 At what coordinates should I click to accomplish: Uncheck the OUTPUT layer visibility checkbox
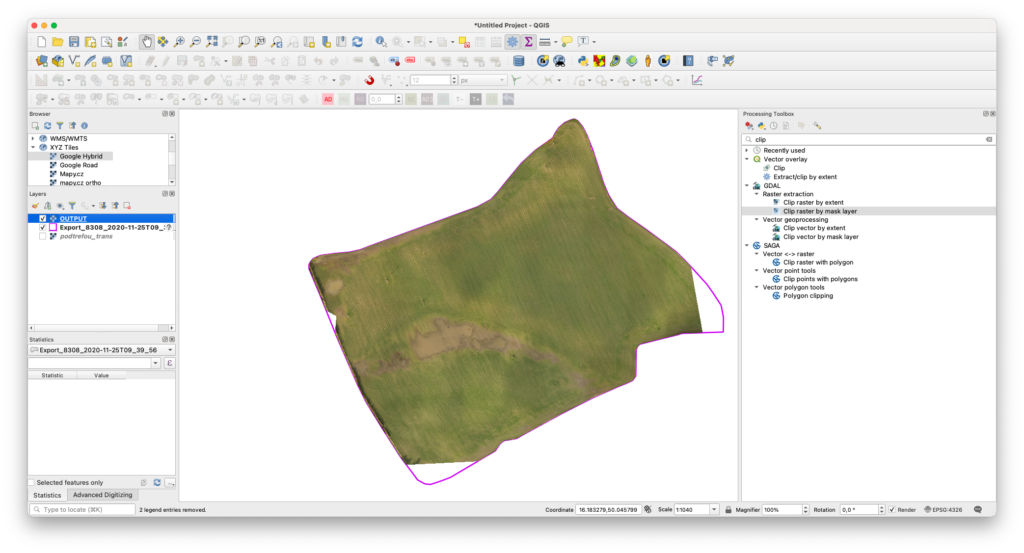[x=42, y=218]
